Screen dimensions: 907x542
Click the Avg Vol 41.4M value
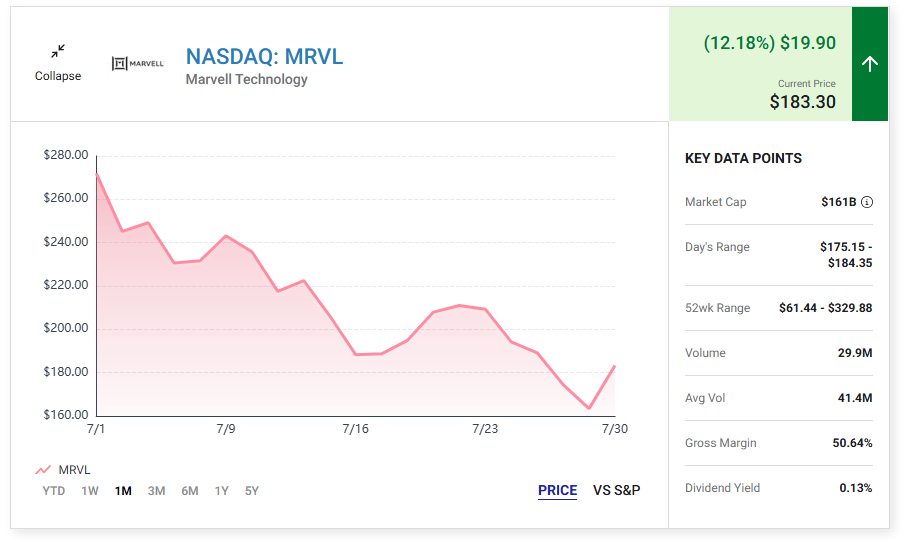(x=855, y=398)
